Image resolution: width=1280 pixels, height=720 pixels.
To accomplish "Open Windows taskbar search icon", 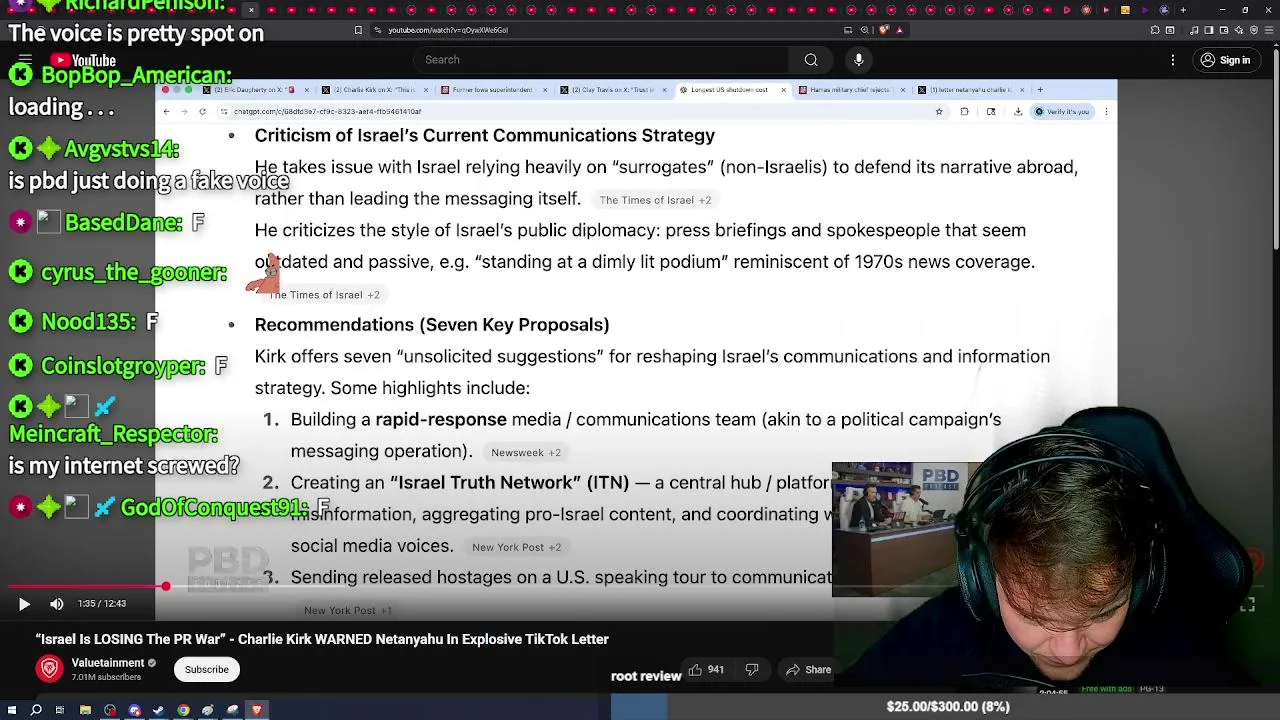I will (x=36, y=710).
